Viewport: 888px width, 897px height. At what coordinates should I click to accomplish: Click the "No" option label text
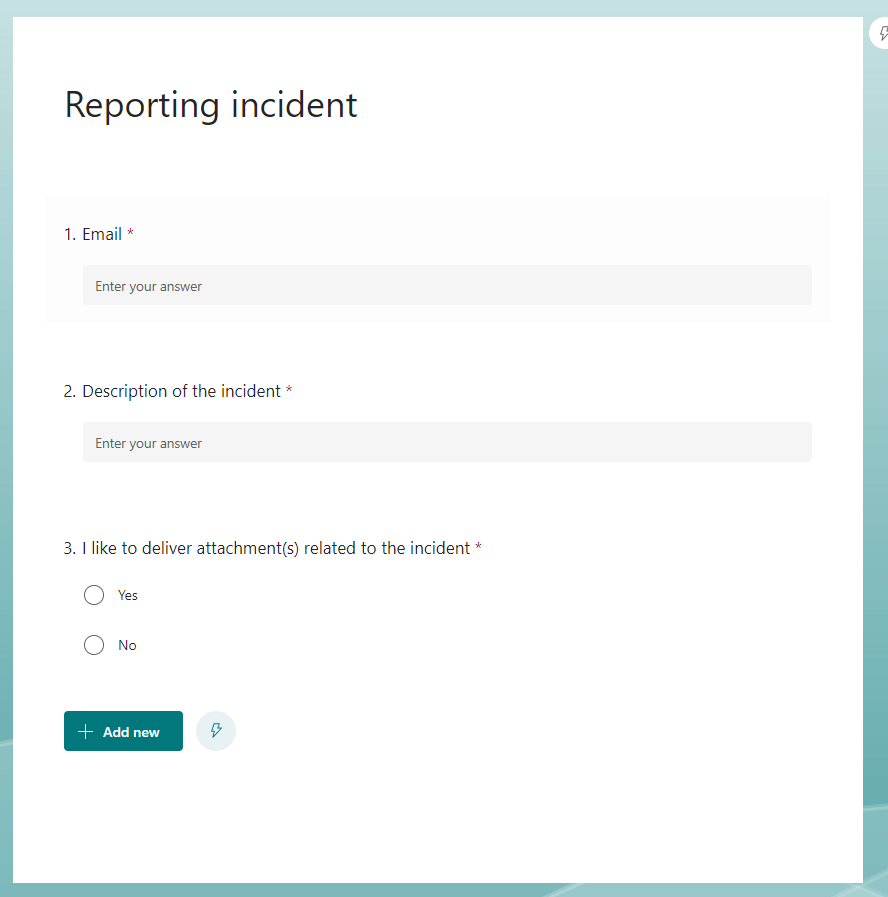click(127, 645)
